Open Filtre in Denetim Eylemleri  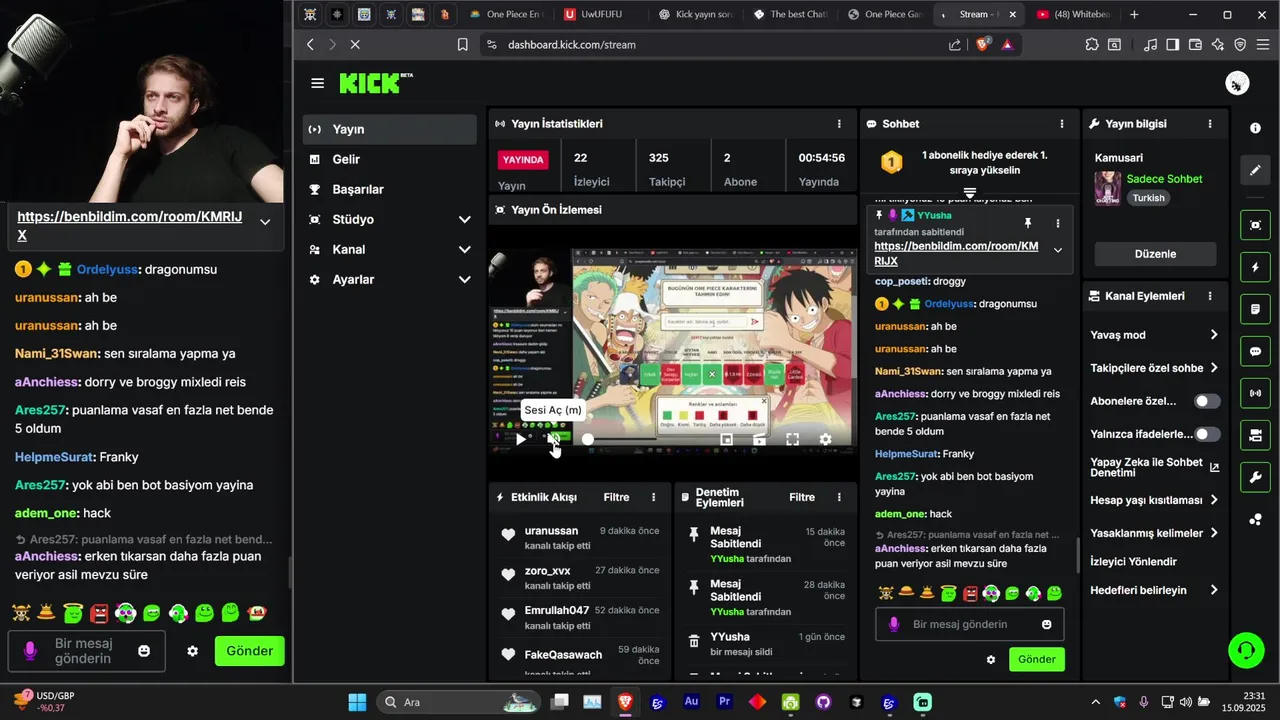pos(802,497)
